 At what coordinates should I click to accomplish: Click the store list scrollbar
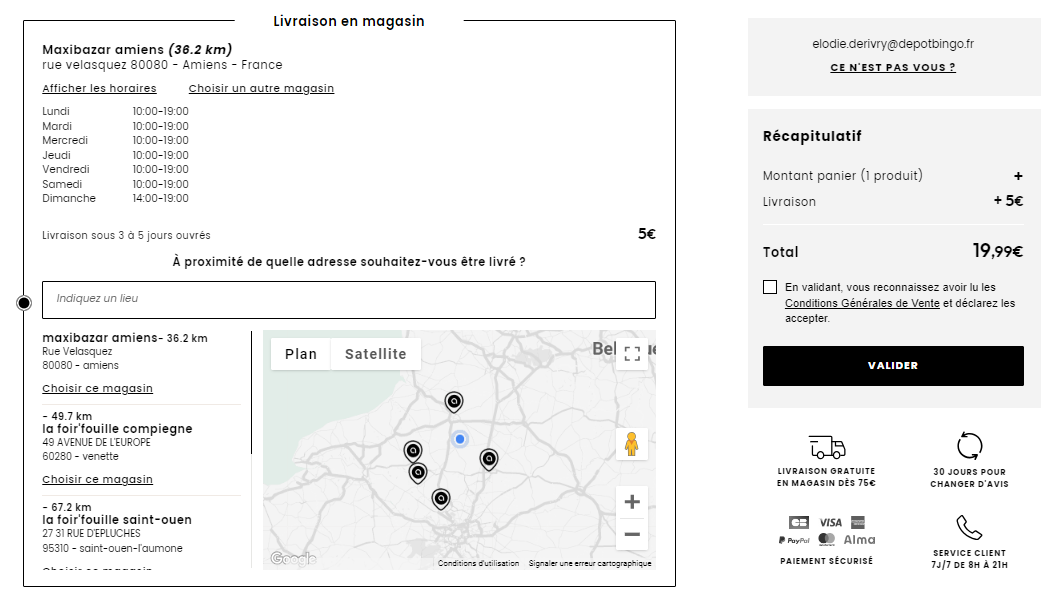252,392
